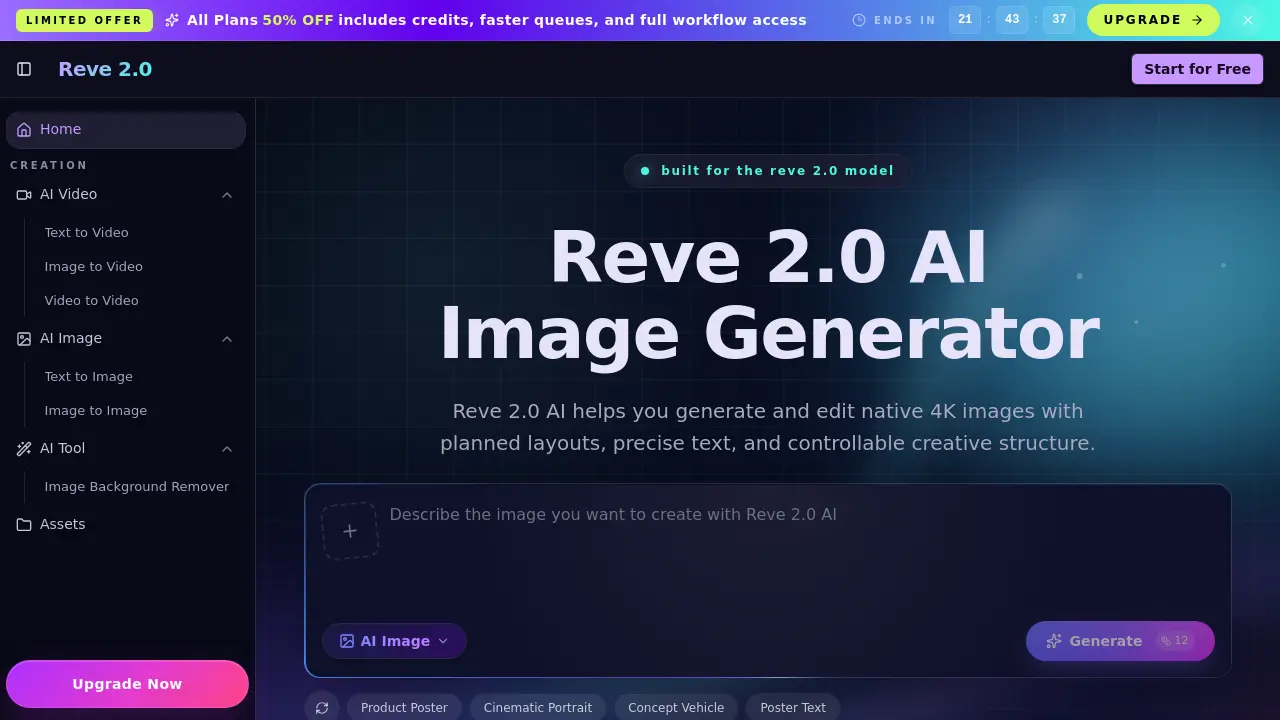Click the countdown minutes value 43
The height and width of the screenshot is (720, 1280).
coord(1012,19)
